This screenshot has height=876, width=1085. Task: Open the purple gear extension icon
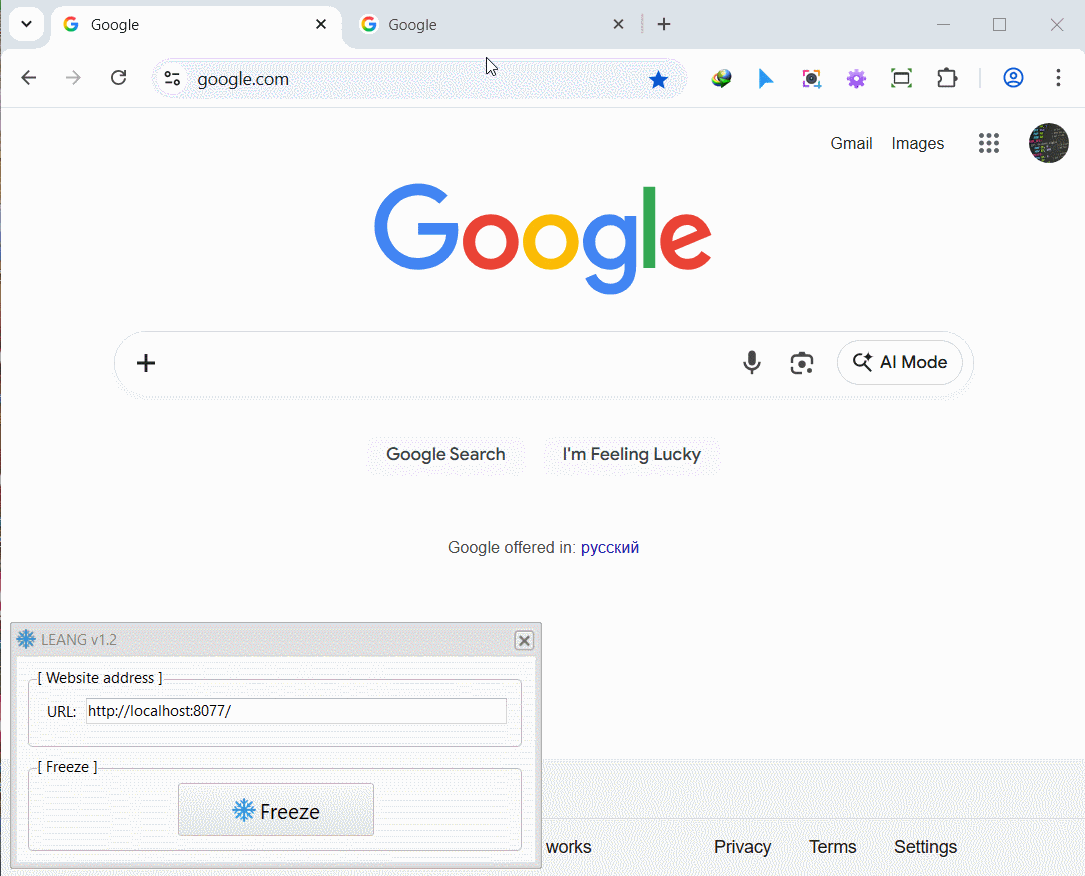click(x=856, y=78)
